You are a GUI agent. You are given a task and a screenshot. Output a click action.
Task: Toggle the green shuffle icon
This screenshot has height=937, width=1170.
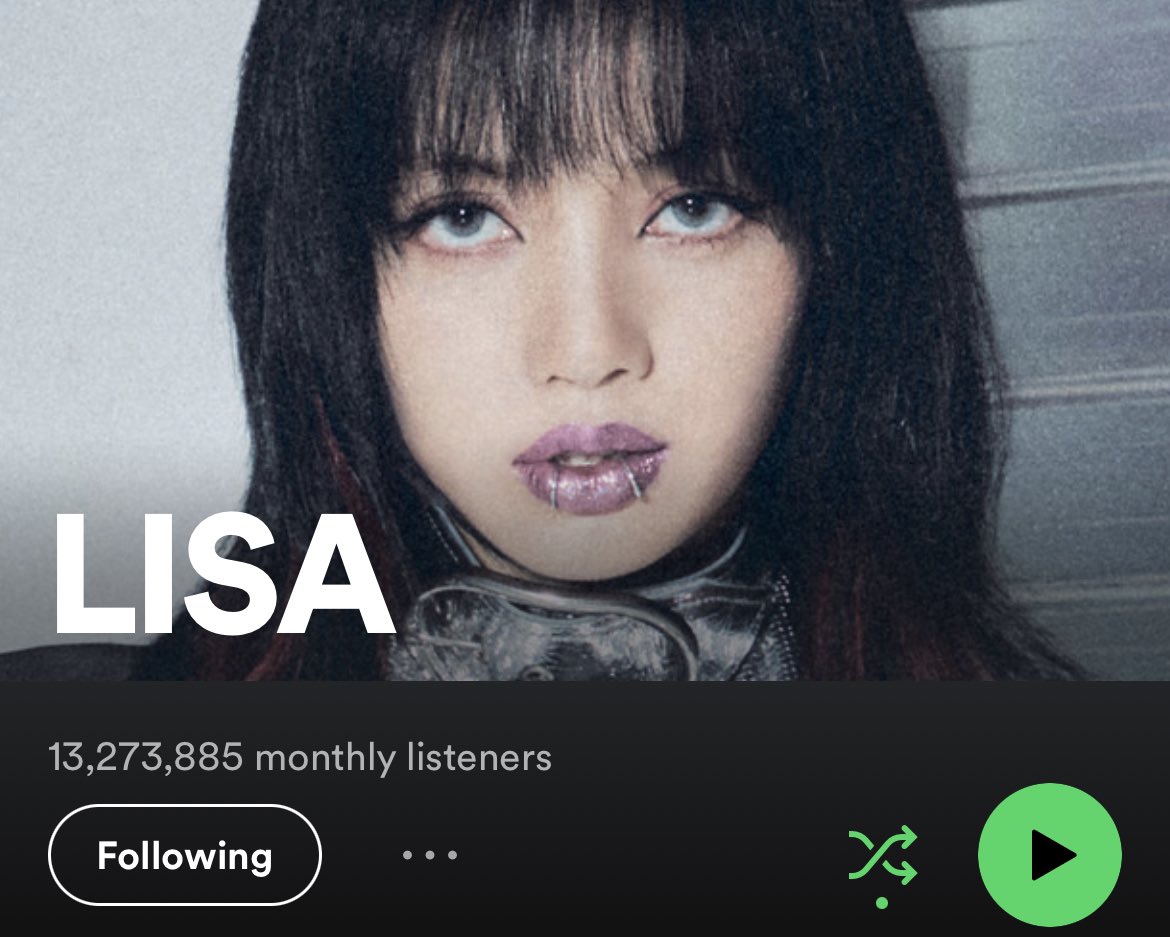tap(883, 855)
